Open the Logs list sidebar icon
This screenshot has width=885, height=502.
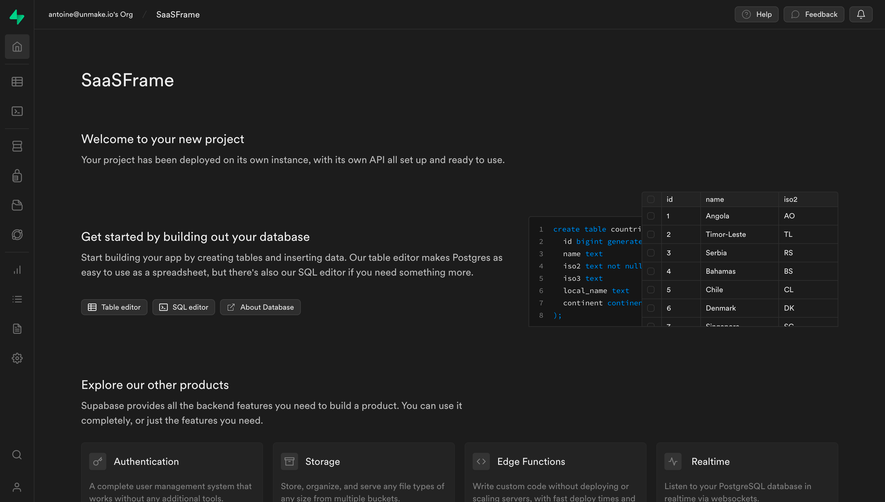coord(17,299)
